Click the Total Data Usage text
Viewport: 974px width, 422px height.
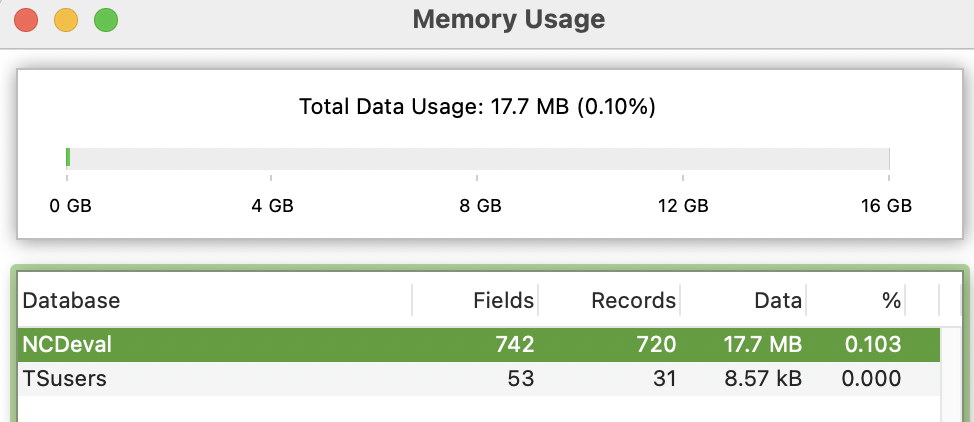point(477,105)
